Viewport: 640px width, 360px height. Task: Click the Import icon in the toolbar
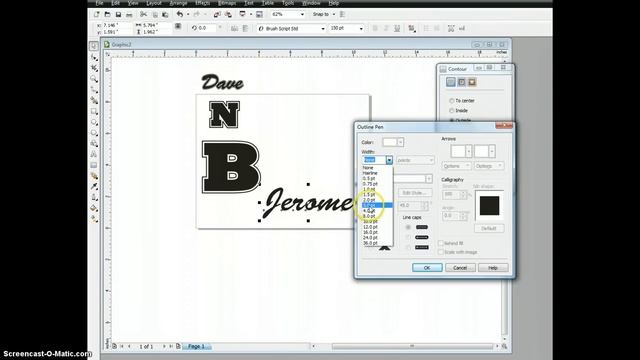[x=217, y=14]
